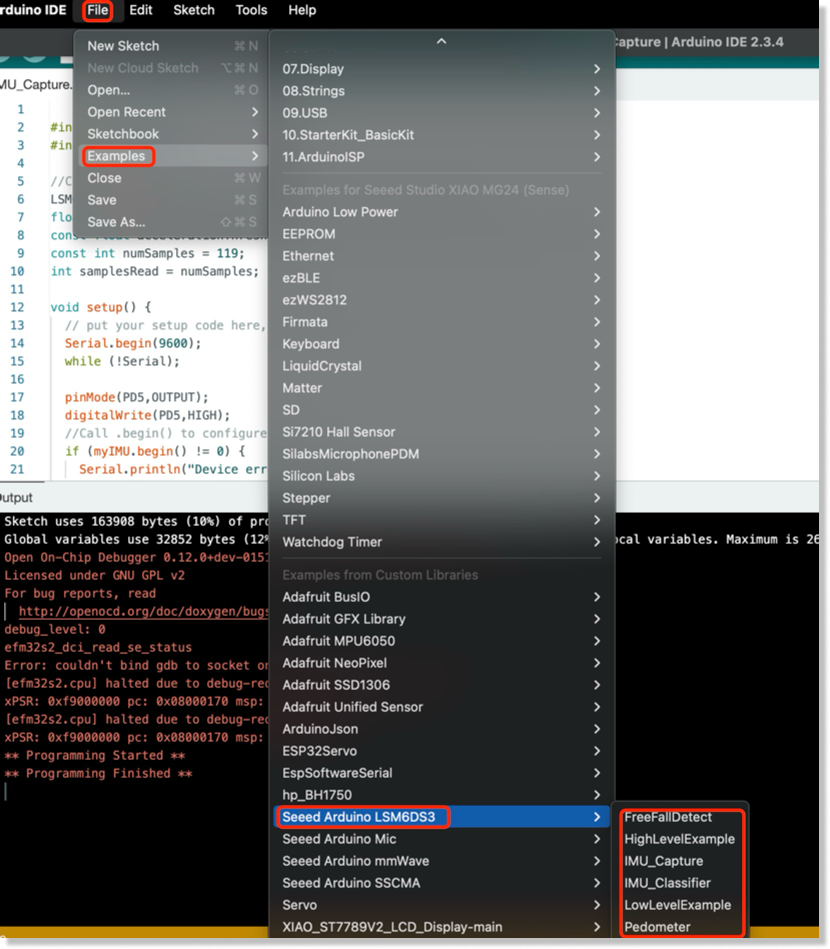The height and width of the screenshot is (949, 830).
Task: Open the hp_BH1750 examples submenu
Action: pos(441,795)
